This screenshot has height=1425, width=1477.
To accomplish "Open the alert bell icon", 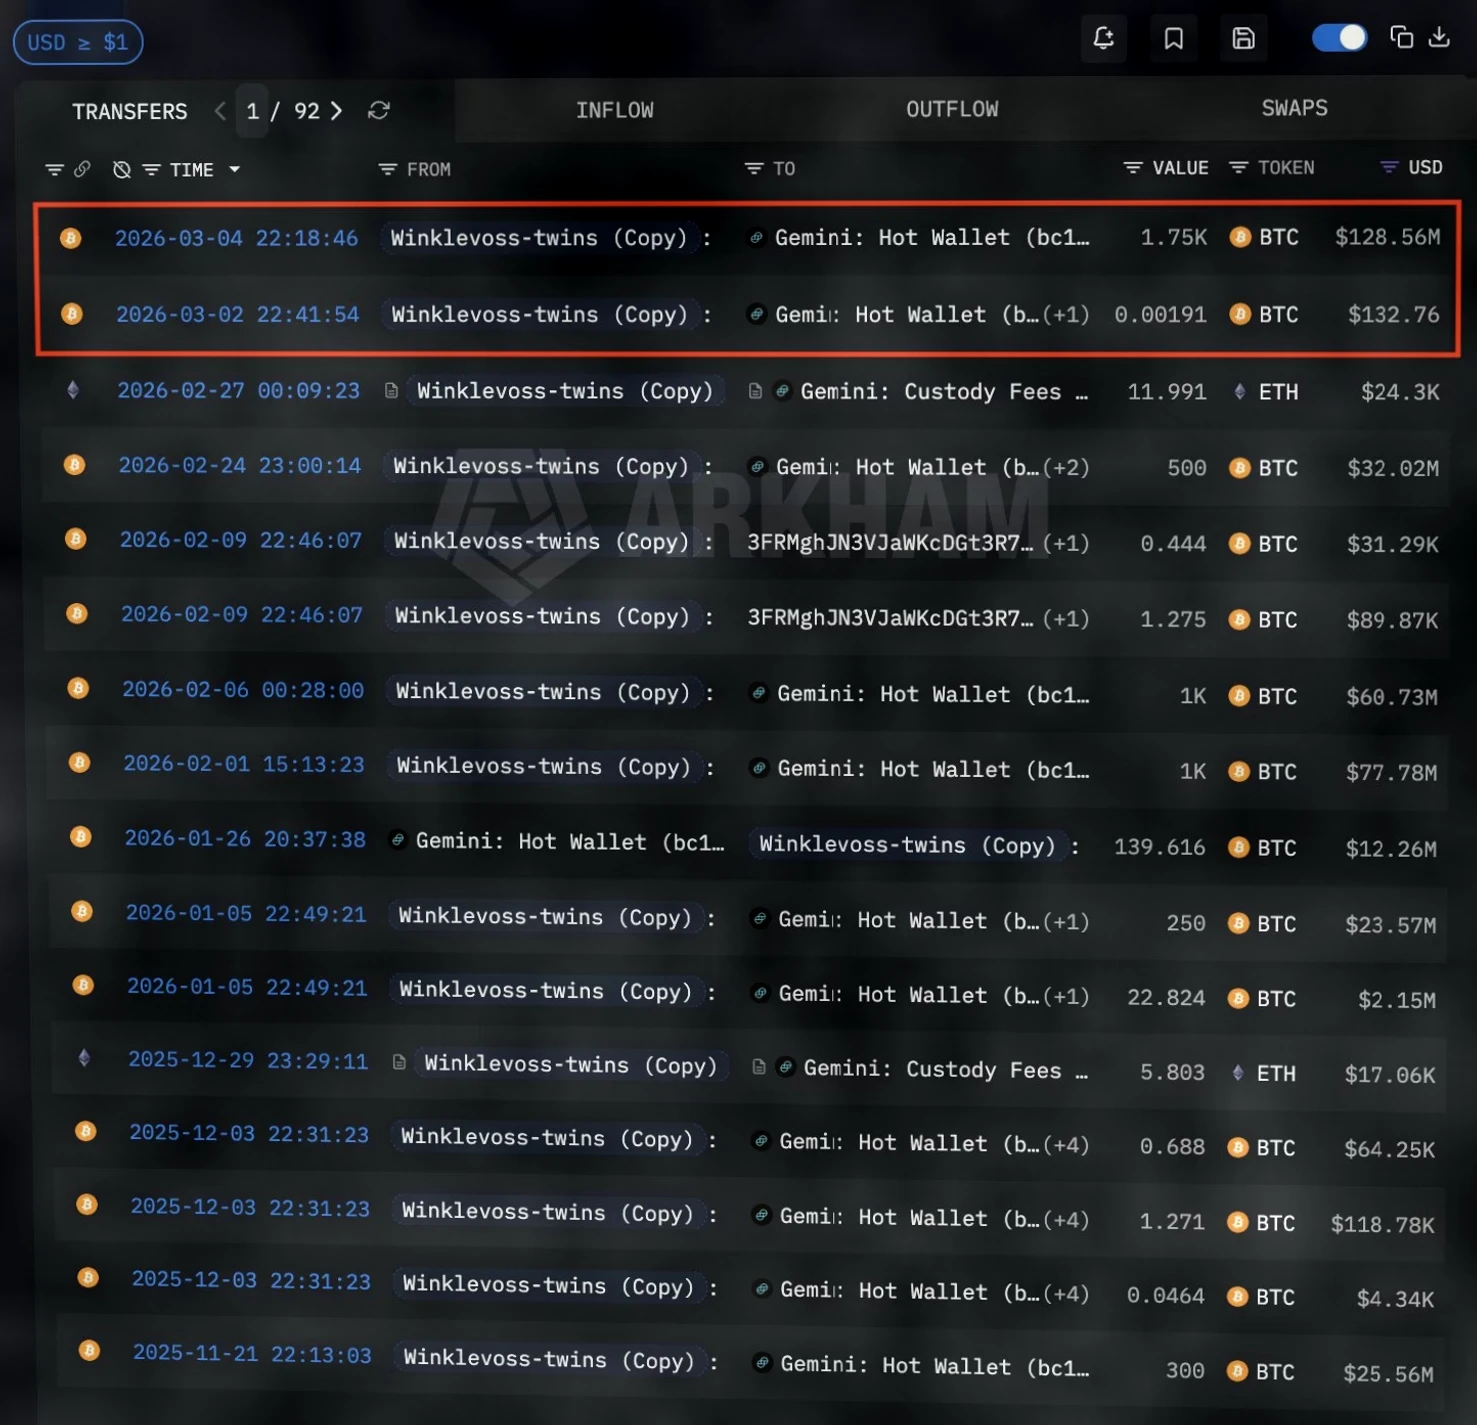I will click(1104, 39).
